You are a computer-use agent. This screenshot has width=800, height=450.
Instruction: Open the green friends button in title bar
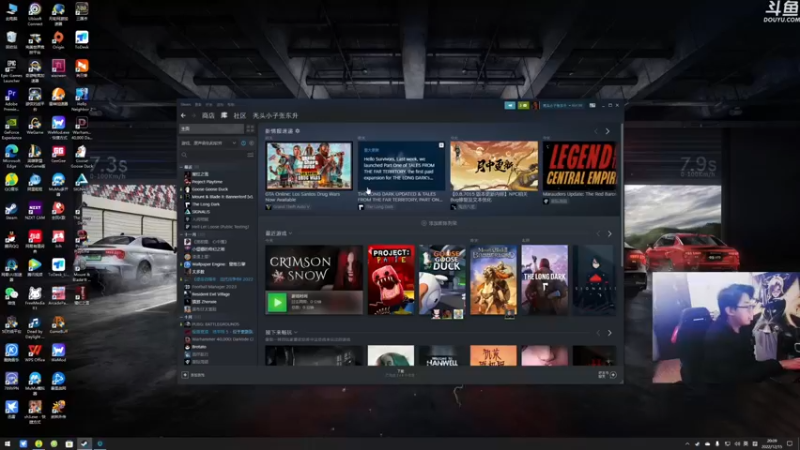[x=523, y=105]
